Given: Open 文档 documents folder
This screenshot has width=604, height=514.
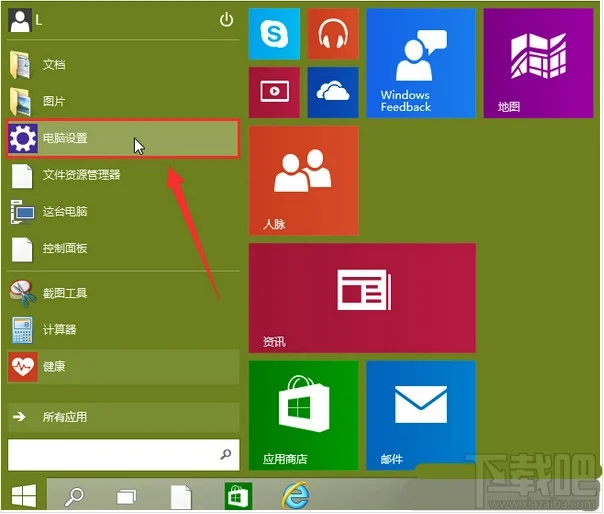Looking at the screenshot, I should [x=123, y=64].
